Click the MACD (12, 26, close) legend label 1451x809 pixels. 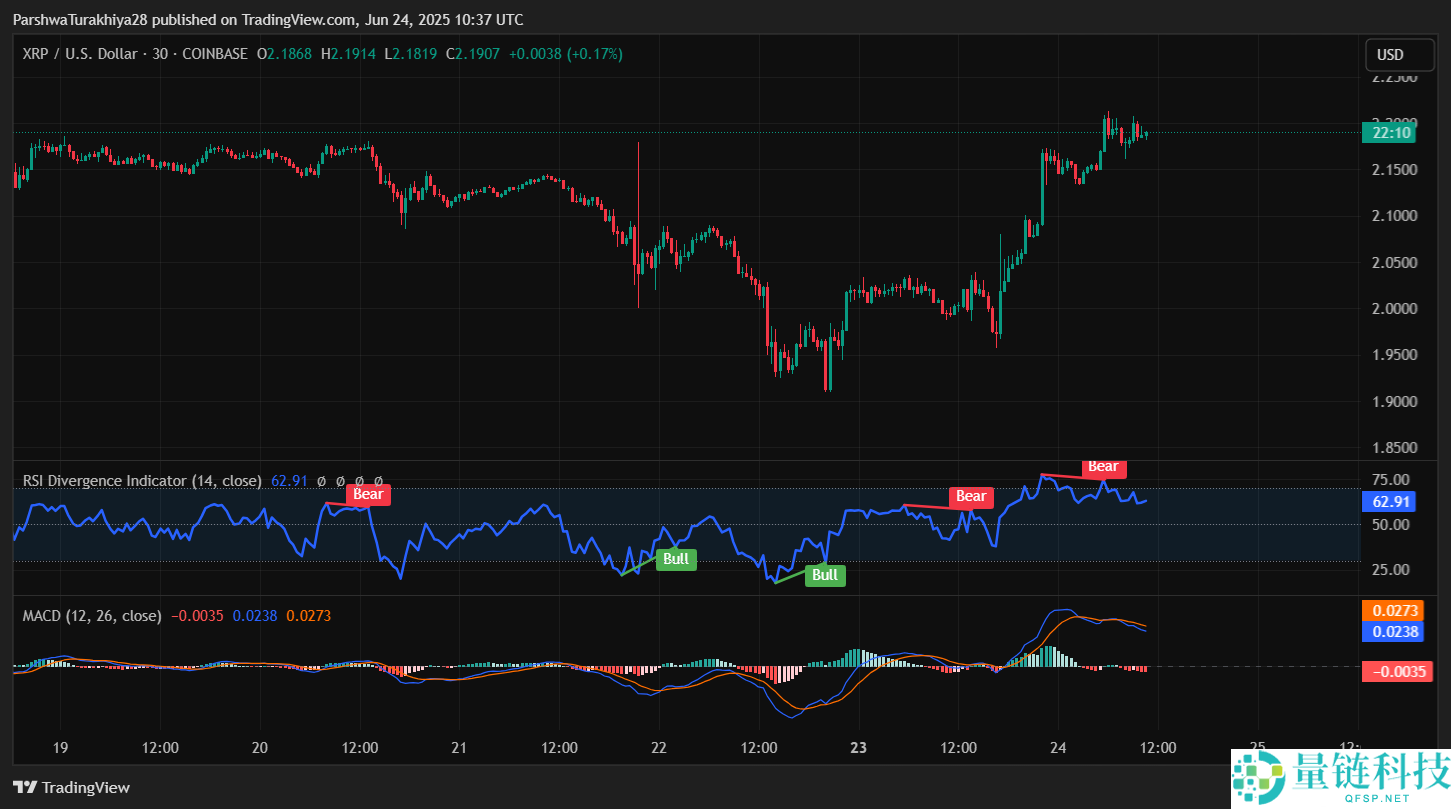91,616
